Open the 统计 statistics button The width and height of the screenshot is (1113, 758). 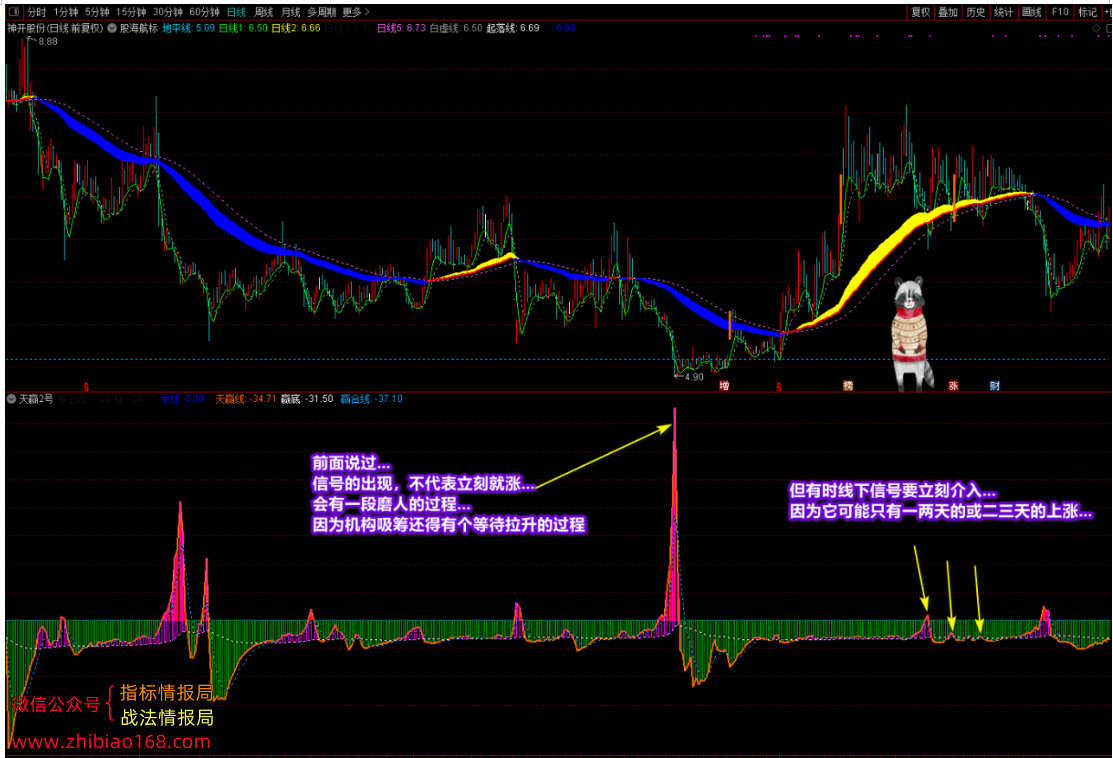(x=1004, y=12)
